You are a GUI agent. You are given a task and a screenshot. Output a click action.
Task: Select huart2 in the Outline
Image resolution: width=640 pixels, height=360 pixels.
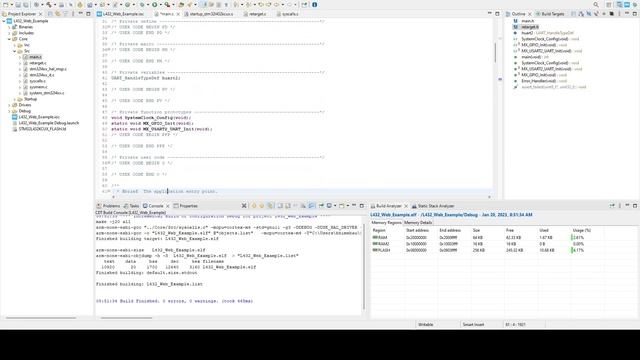(x=527, y=33)
